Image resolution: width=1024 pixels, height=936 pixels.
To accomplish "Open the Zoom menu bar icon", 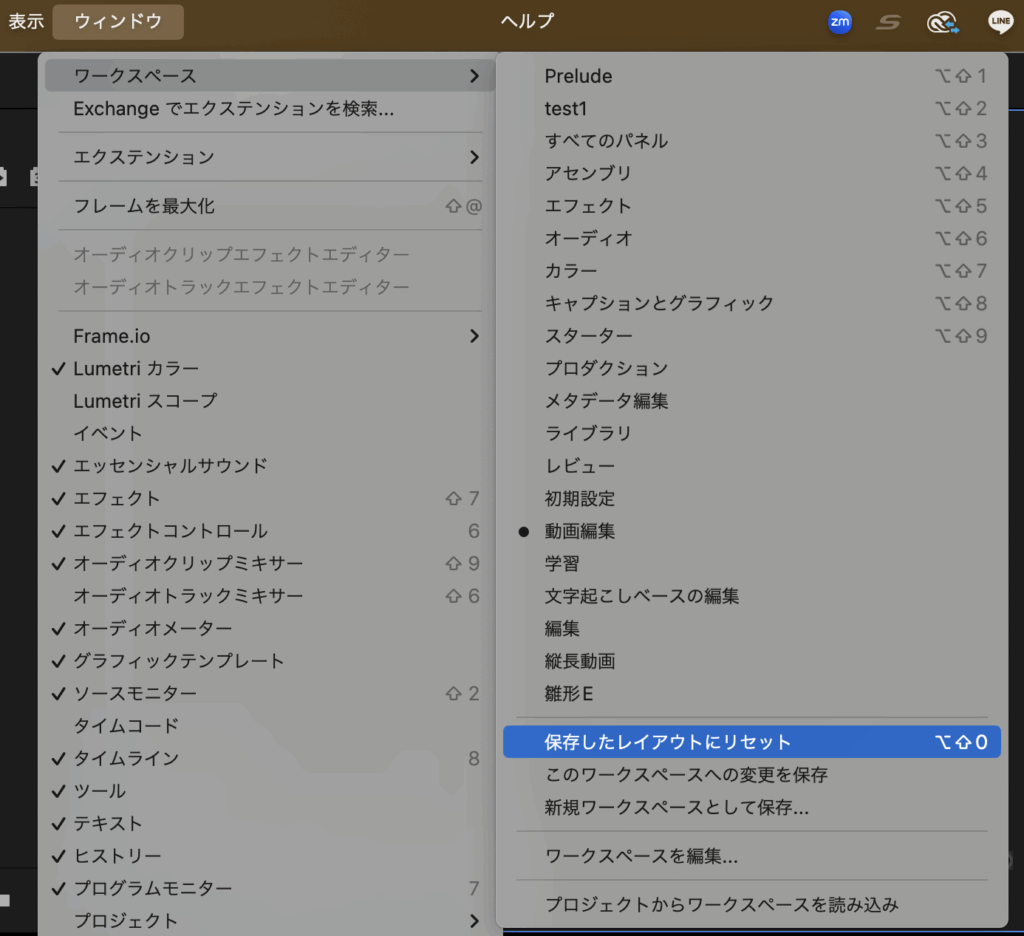I will [839, 22].
